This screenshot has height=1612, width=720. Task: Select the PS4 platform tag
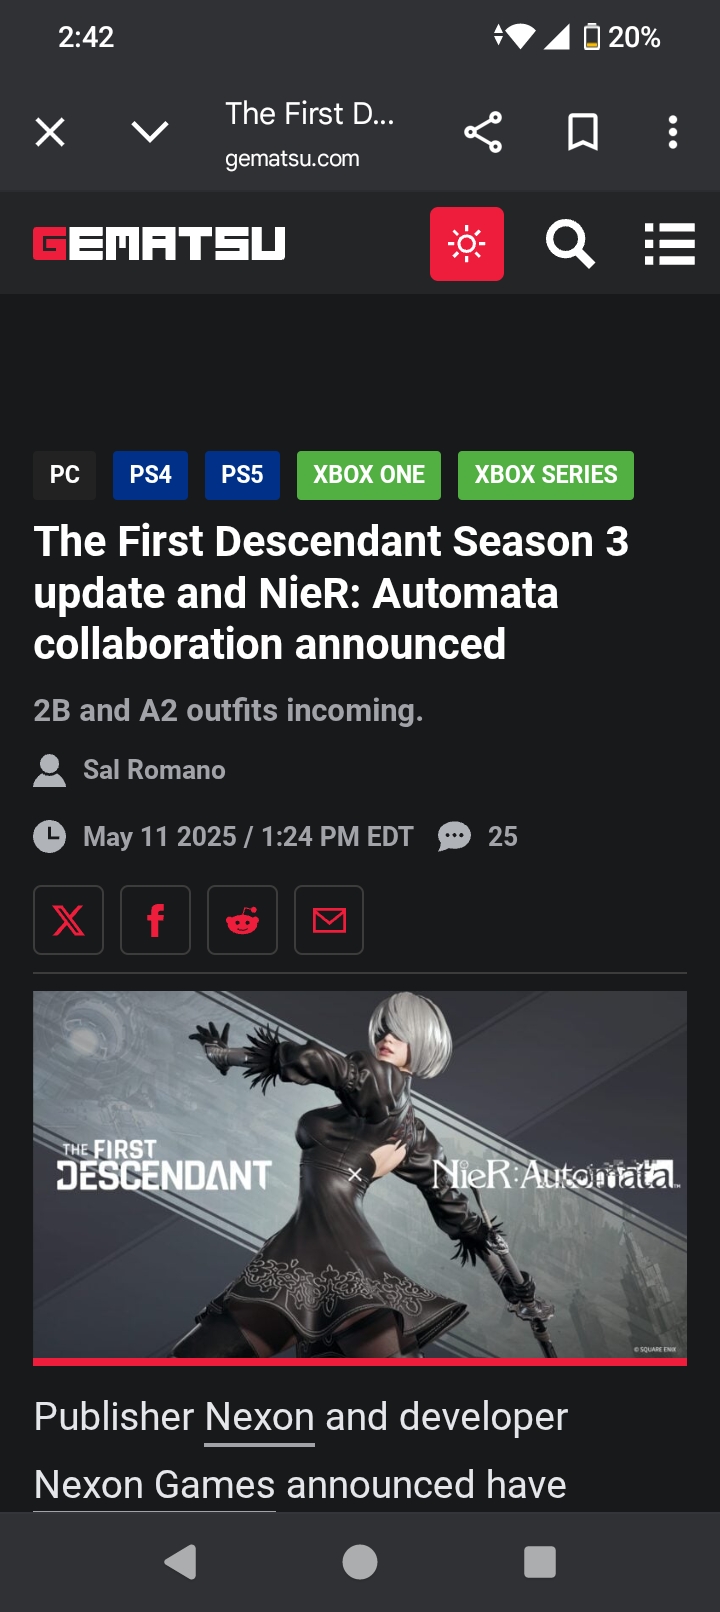(151, 475)
